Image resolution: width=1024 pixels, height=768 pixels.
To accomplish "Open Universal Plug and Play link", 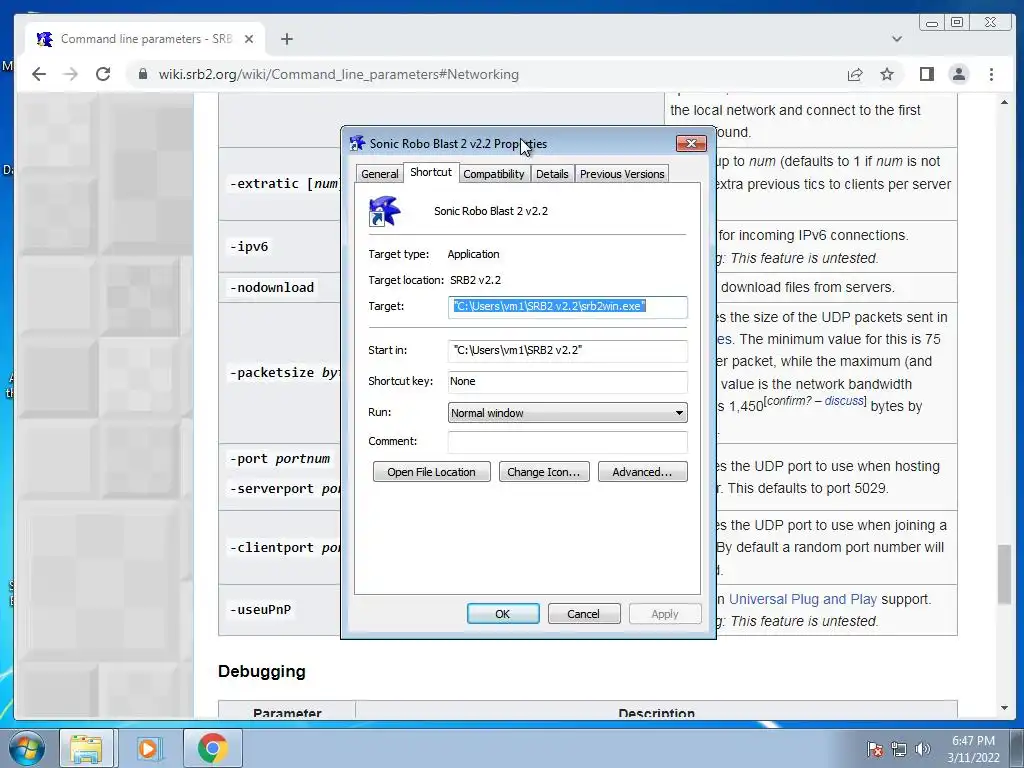I will pos(803,599).
